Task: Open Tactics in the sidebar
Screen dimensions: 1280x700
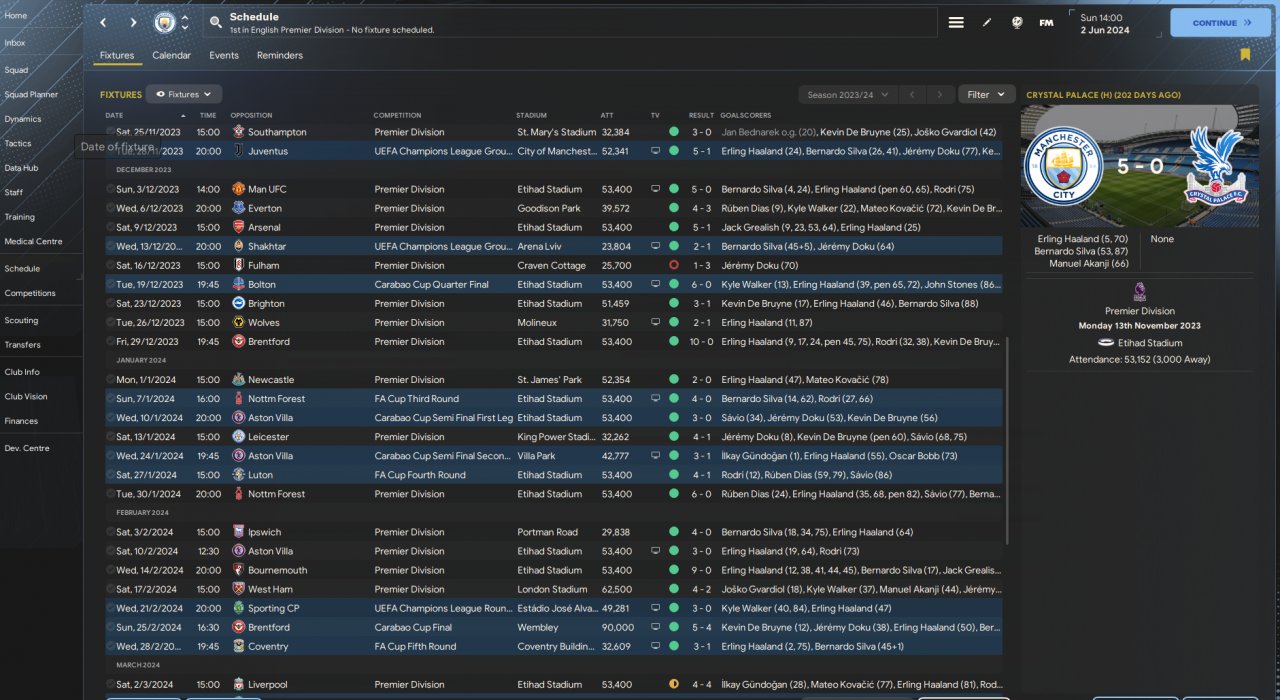Action: tap(18, 144)
